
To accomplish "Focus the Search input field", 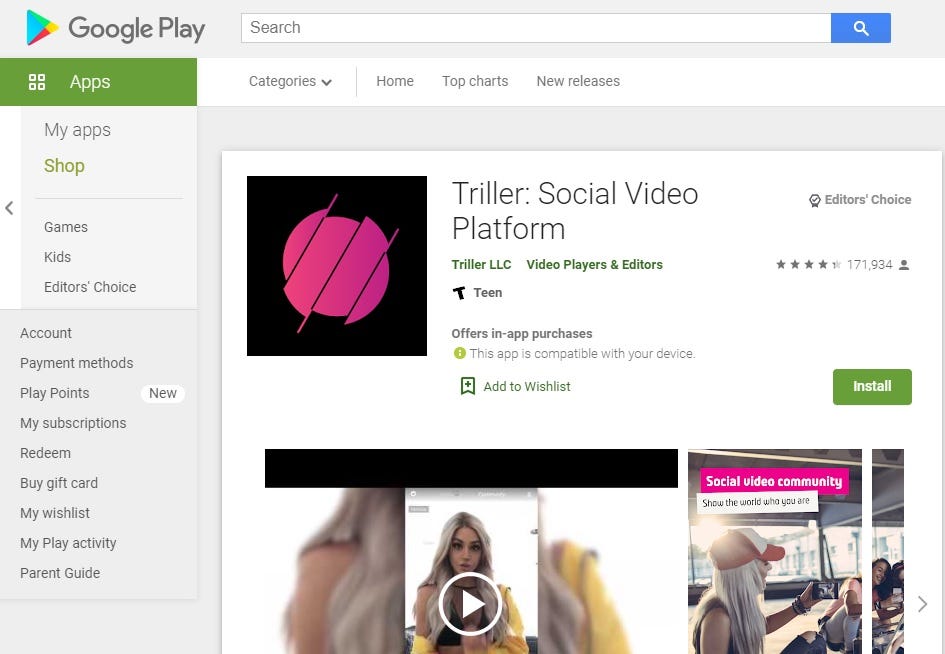I will 536,28.
